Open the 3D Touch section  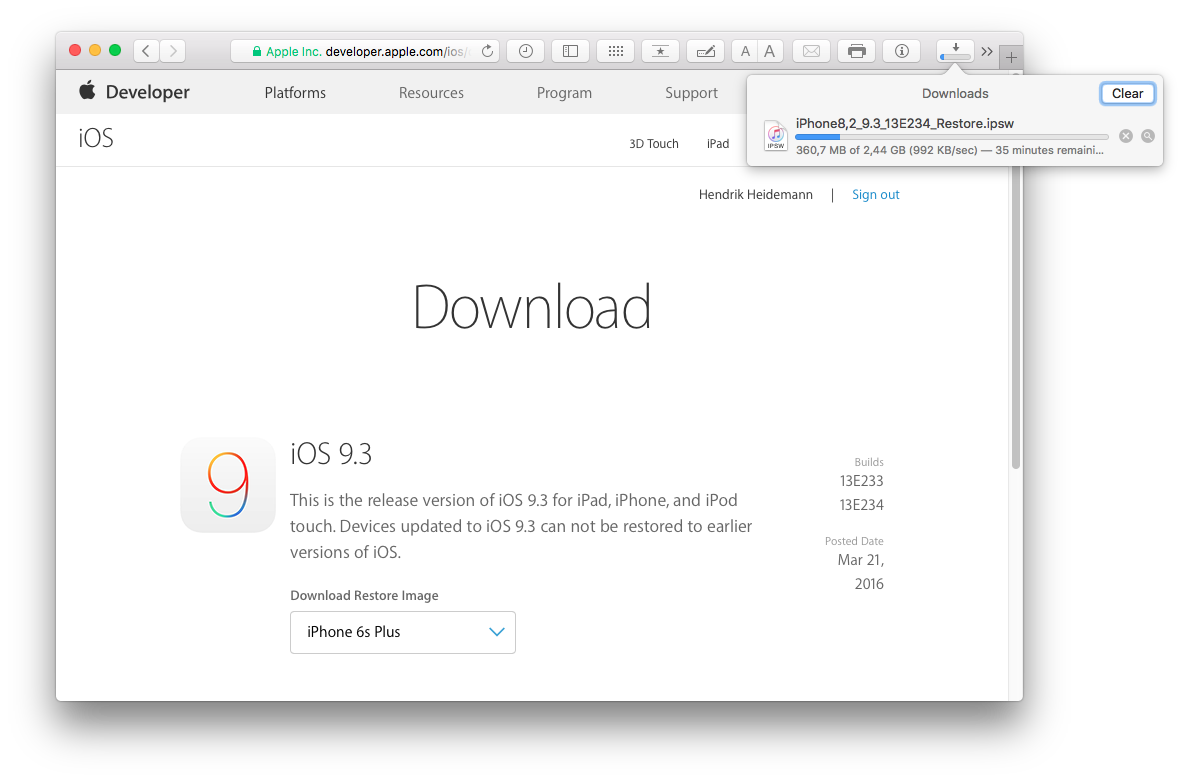pyautogui.click(x=654, y=143)
